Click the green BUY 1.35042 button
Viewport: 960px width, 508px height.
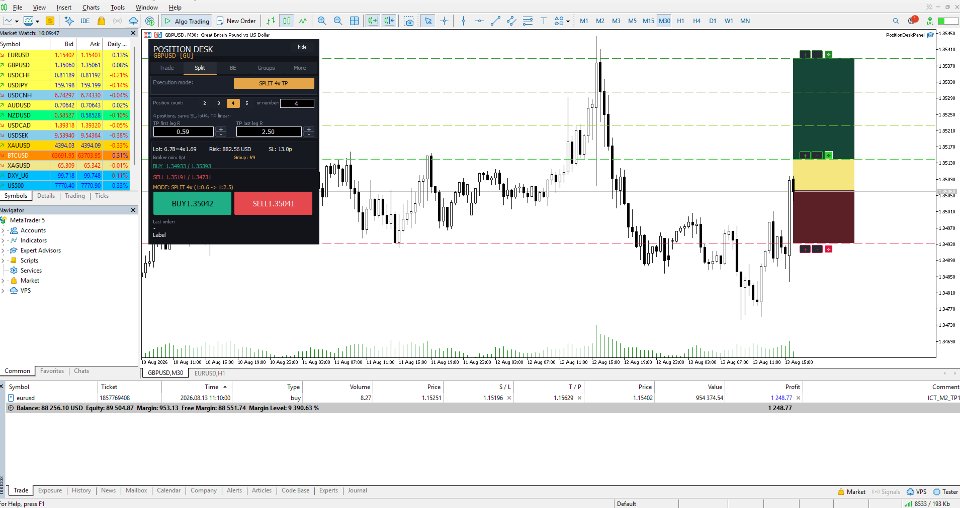tap(192, 203)
